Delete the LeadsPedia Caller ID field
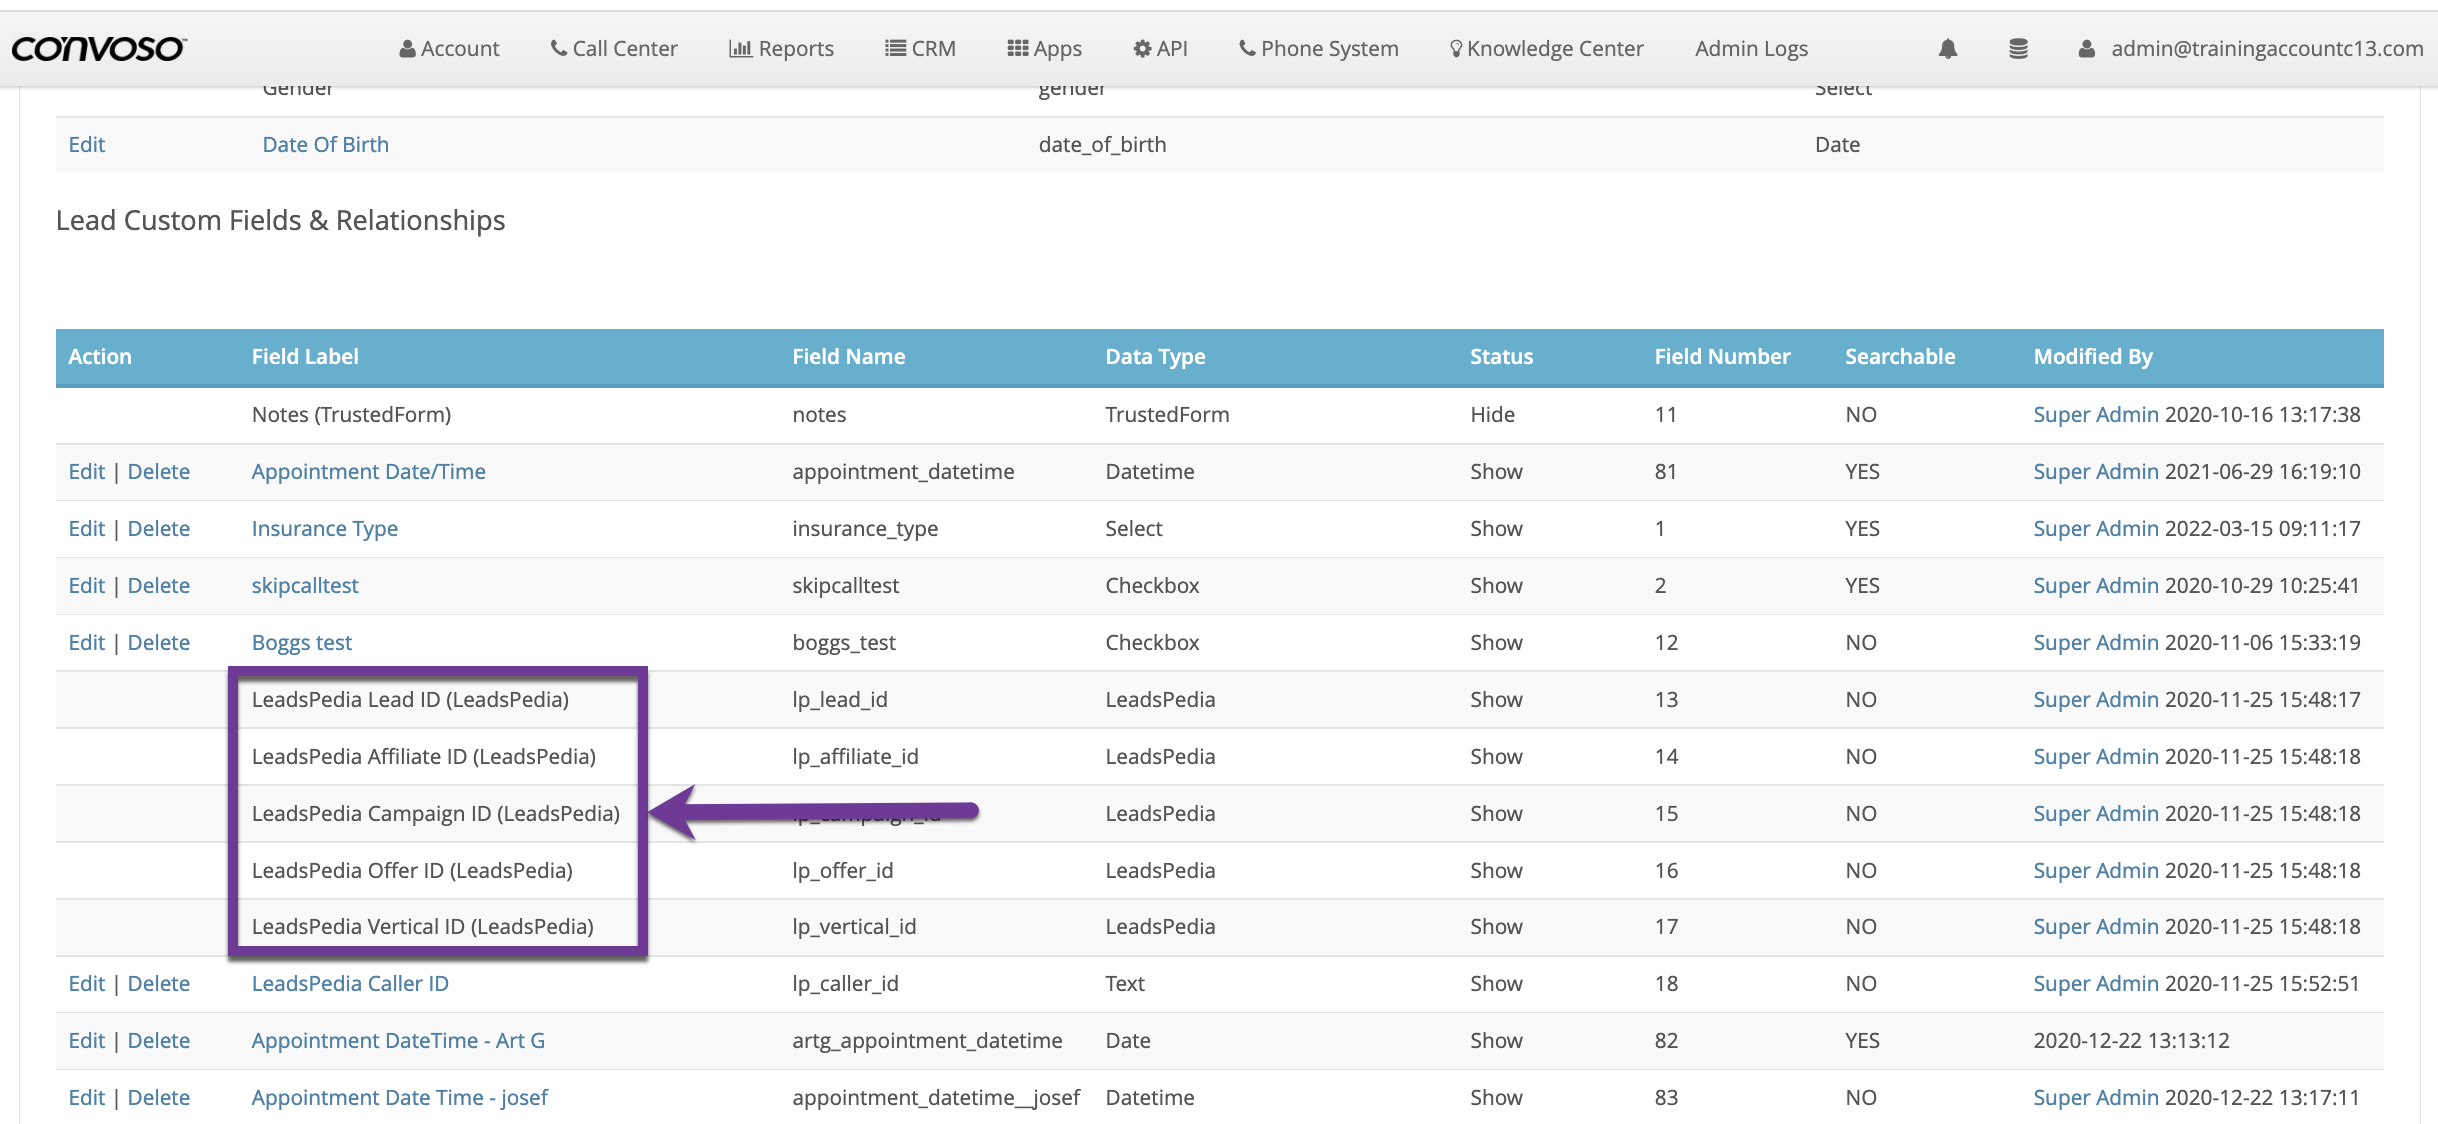Image resolution: width=2438 pixels, height=1124 pixels. click(158, 983)
